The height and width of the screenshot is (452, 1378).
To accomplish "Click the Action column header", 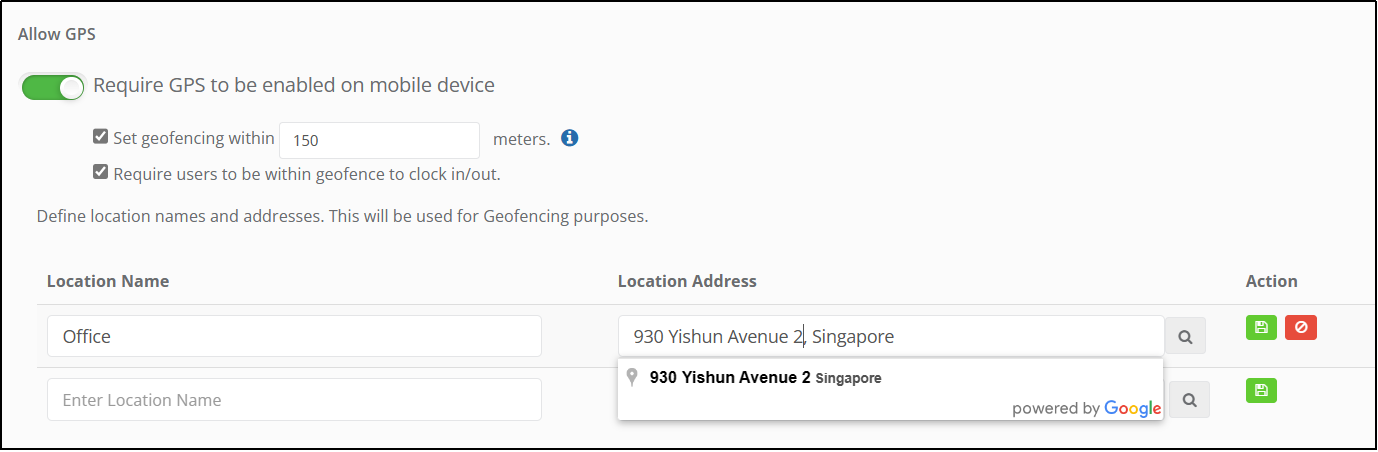I will click(1271, 281).
